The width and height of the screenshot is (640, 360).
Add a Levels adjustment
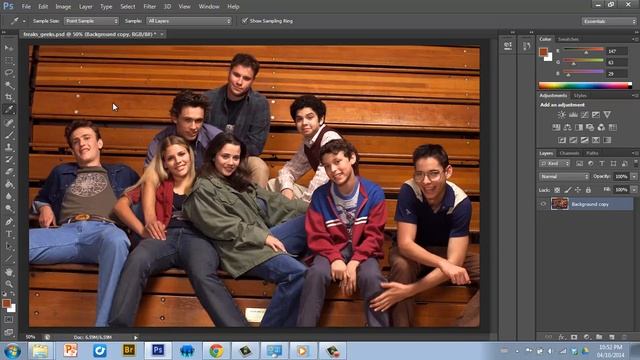click(x=573, y=115)
